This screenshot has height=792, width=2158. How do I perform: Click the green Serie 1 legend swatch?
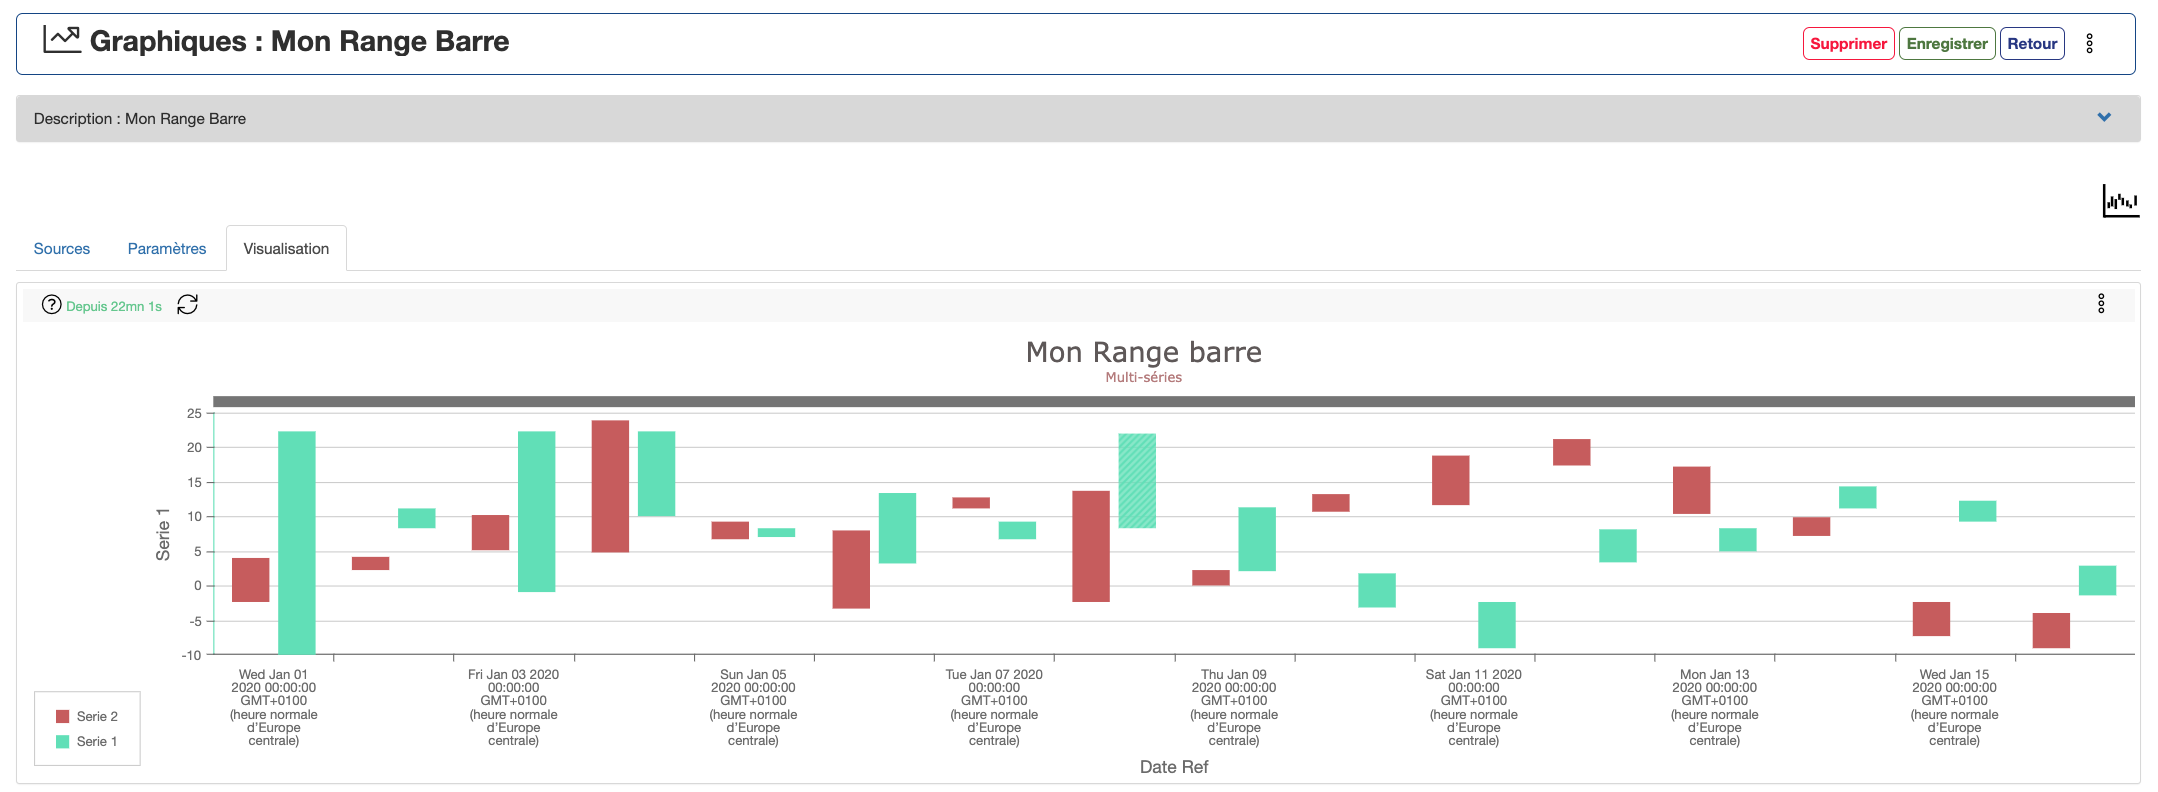tap(62, 742)
